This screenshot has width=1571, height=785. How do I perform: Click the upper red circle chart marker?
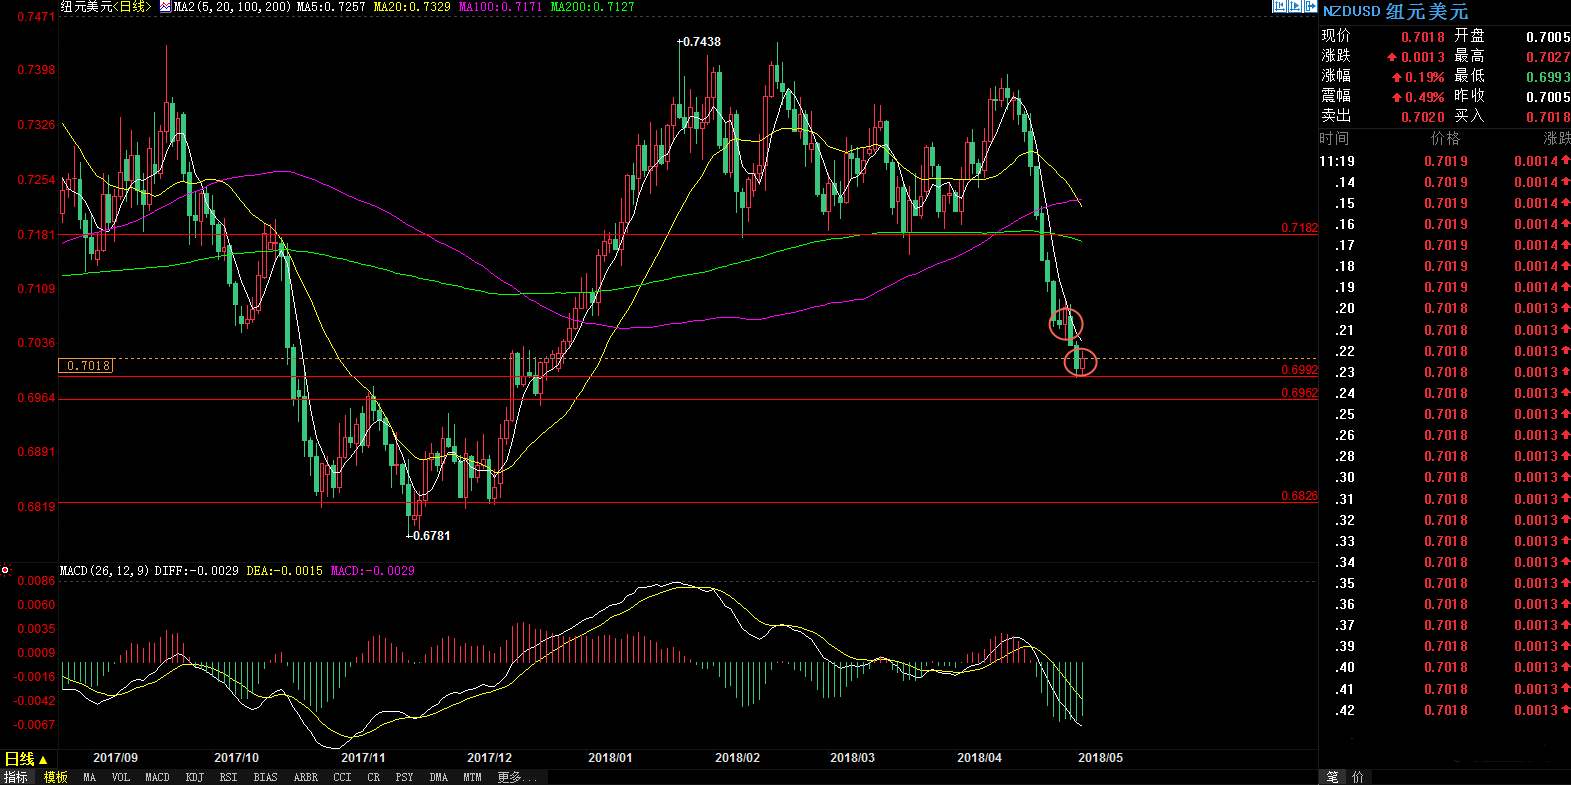tap(1066, 324)
